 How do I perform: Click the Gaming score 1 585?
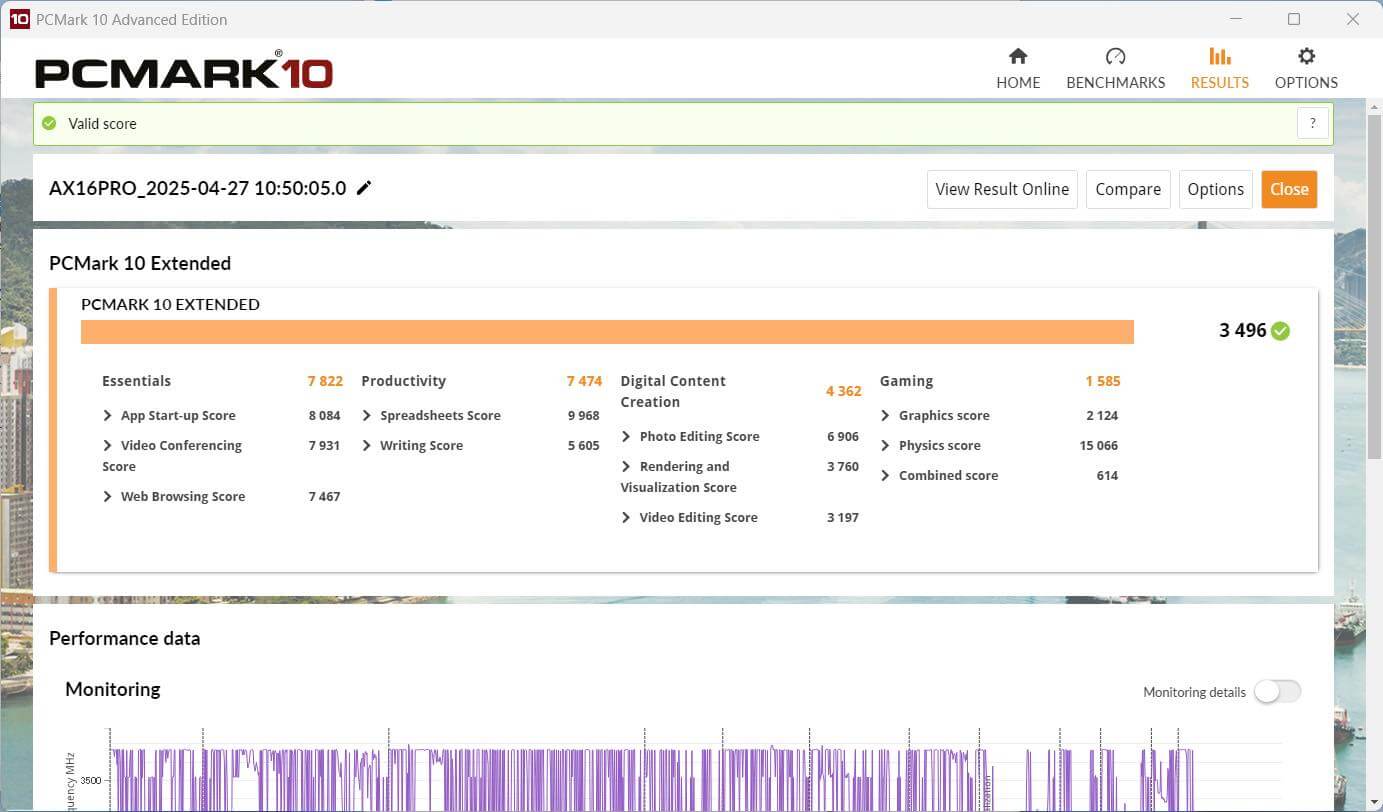(x=1102, y=381)
